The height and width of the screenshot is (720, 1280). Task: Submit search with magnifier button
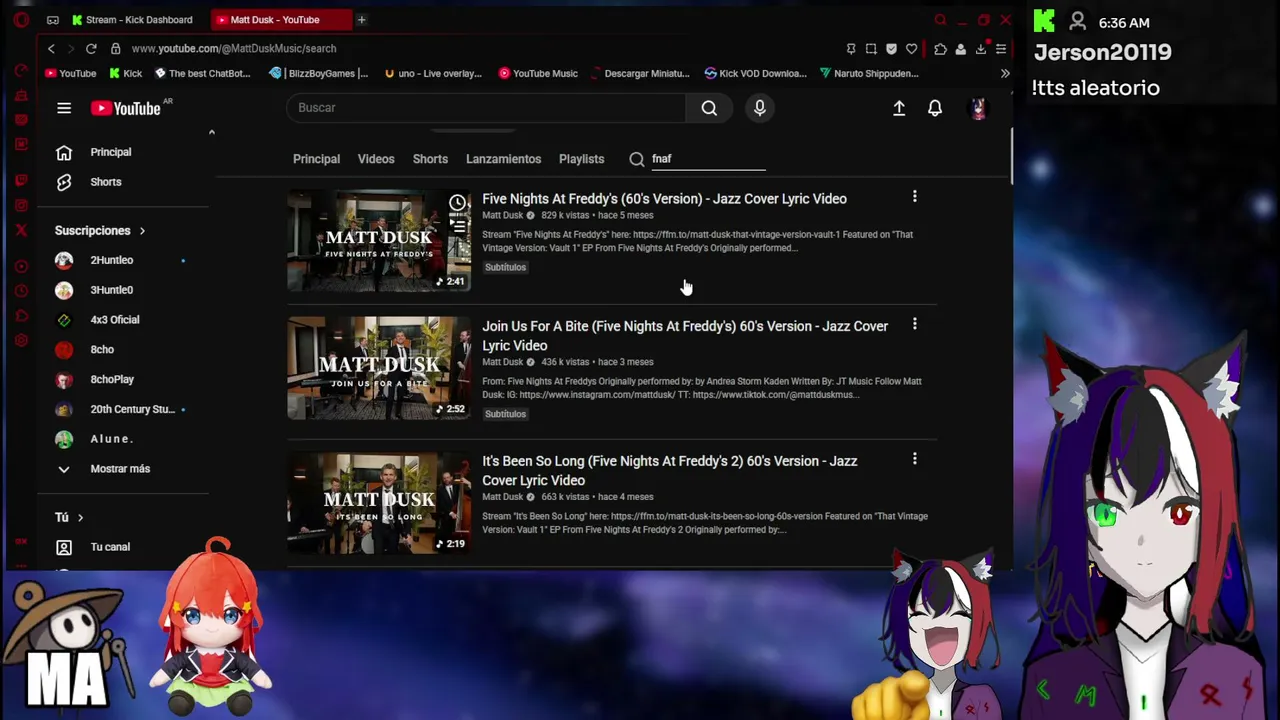[709, 108]
